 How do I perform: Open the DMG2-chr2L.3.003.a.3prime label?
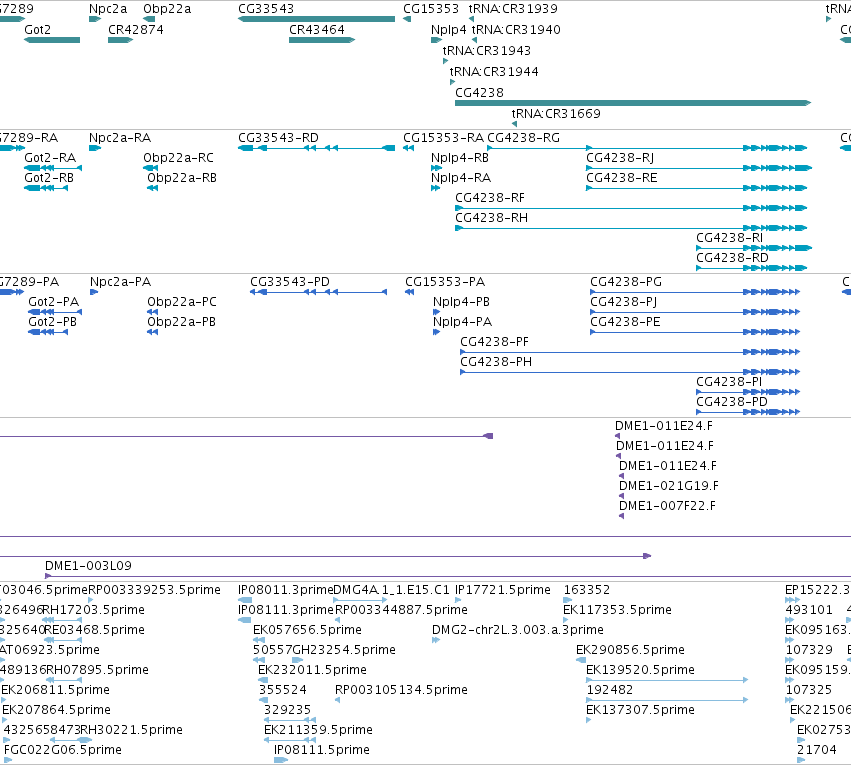[x=518, y=630]
